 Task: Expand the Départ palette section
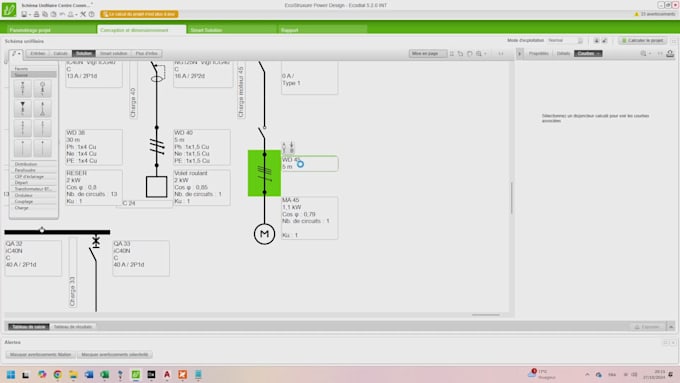click(x=34, y=183)
